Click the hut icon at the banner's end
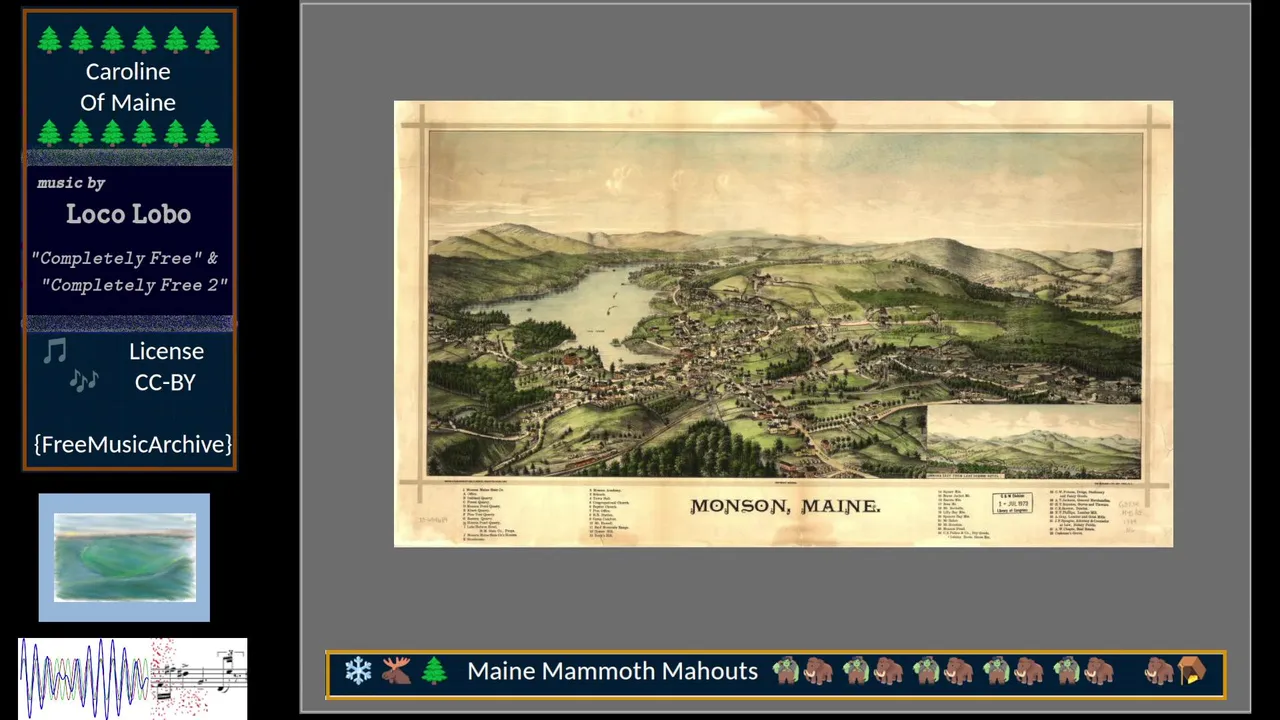 (1192, 671)
